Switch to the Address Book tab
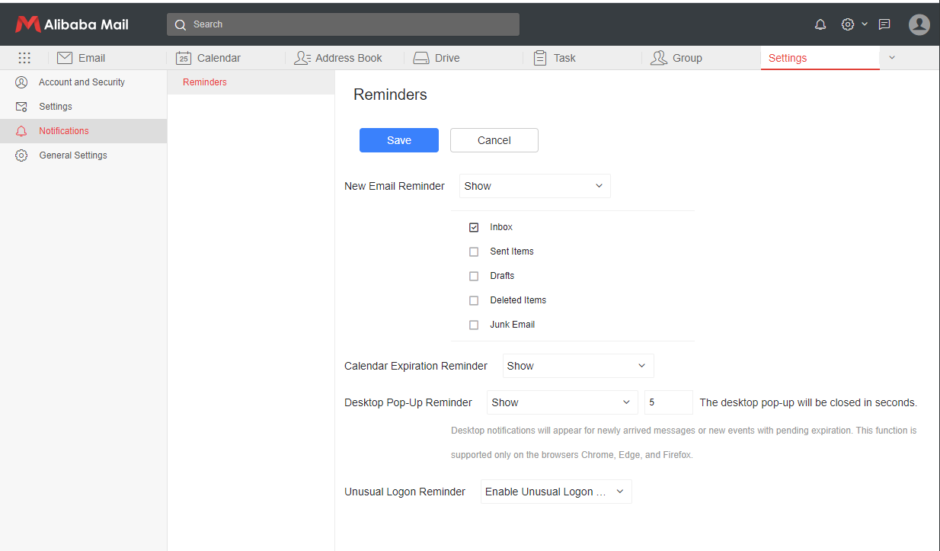 click(x=338, y=58)
